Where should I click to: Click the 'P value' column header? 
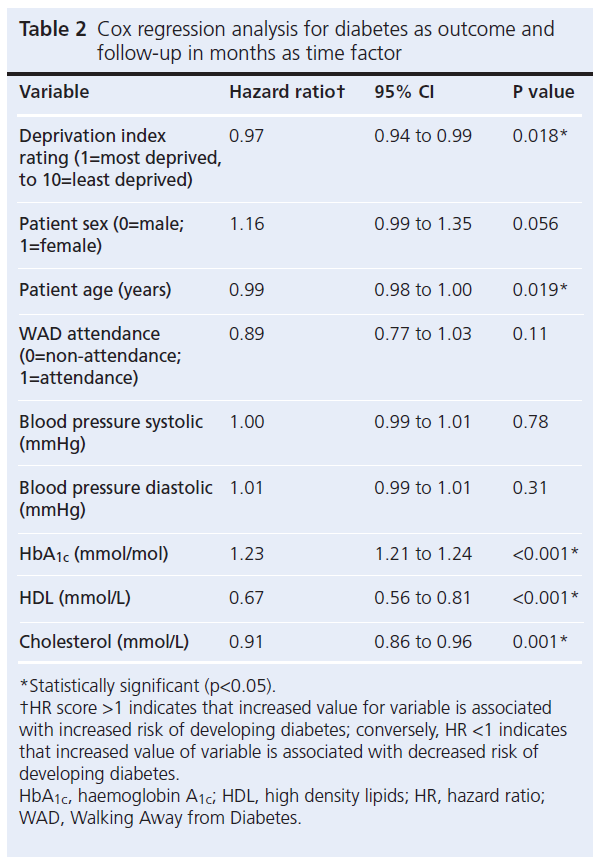point(543,92)
